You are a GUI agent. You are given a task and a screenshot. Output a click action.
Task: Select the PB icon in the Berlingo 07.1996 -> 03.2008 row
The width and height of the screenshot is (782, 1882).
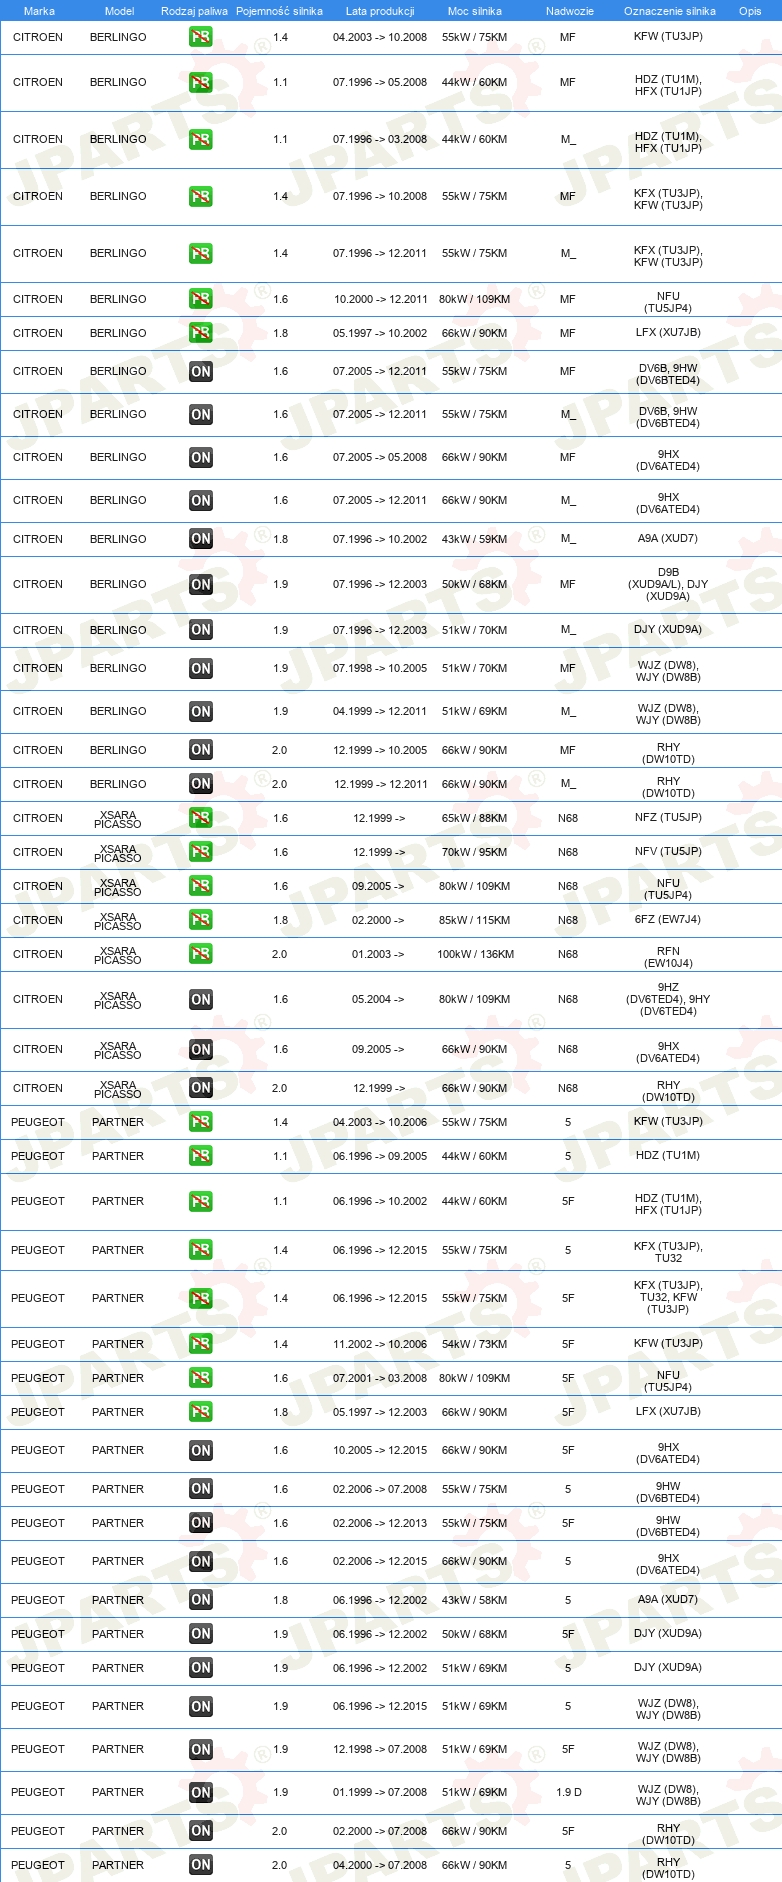201,140
